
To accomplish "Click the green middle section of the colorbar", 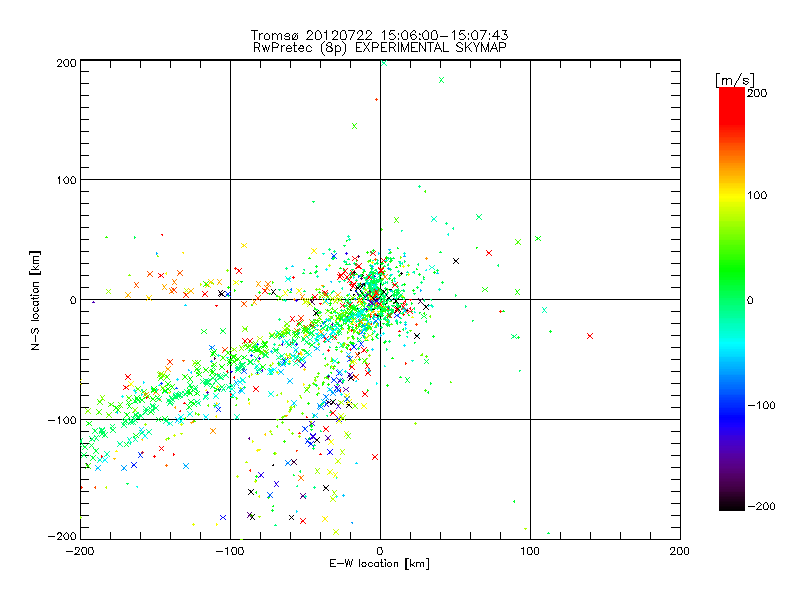I will (732, 286).
